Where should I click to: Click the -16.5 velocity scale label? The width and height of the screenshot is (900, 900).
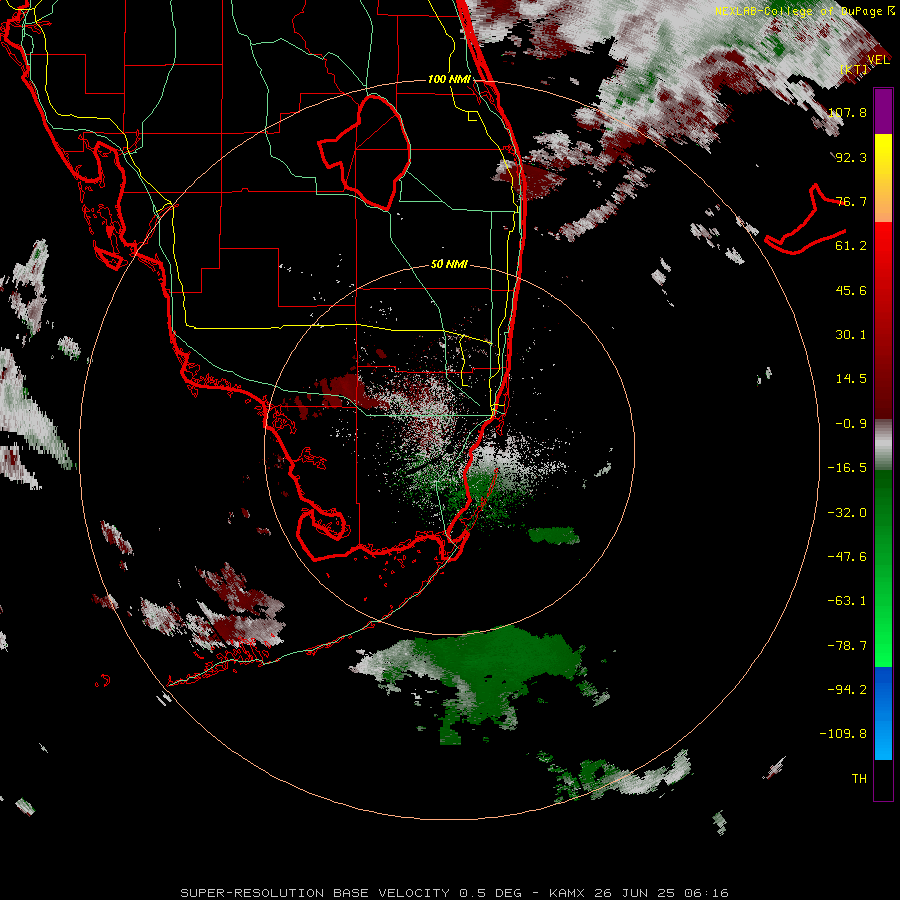point(847,468)
